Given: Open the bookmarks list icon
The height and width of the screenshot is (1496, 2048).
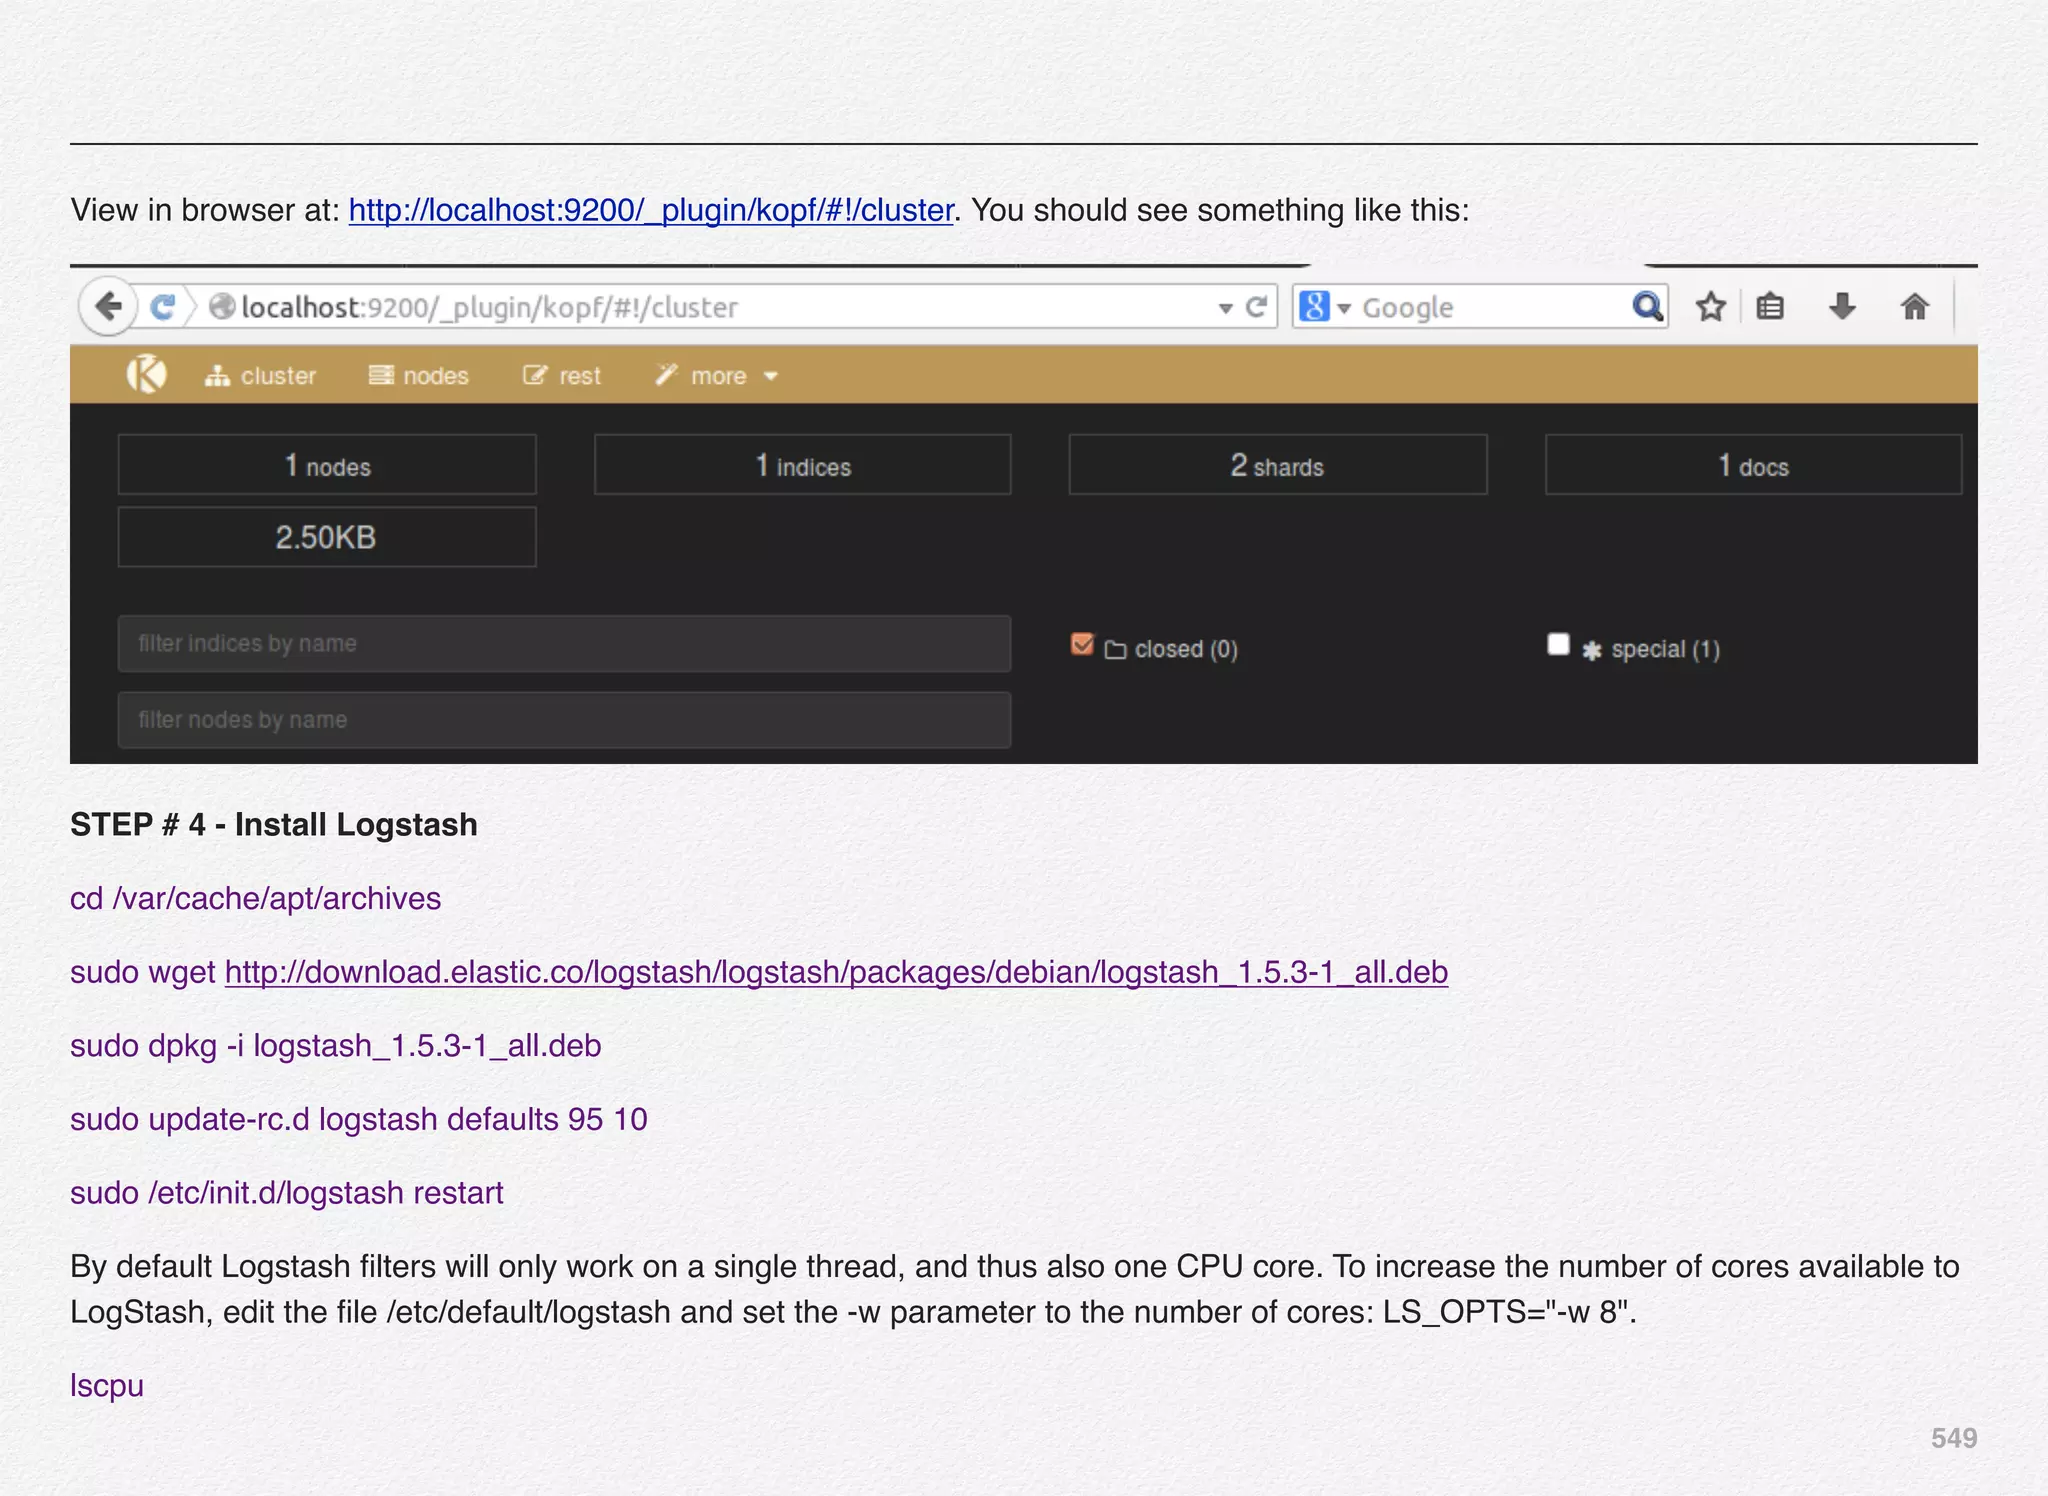Looking at the screenshot, I should [1770, 306].
